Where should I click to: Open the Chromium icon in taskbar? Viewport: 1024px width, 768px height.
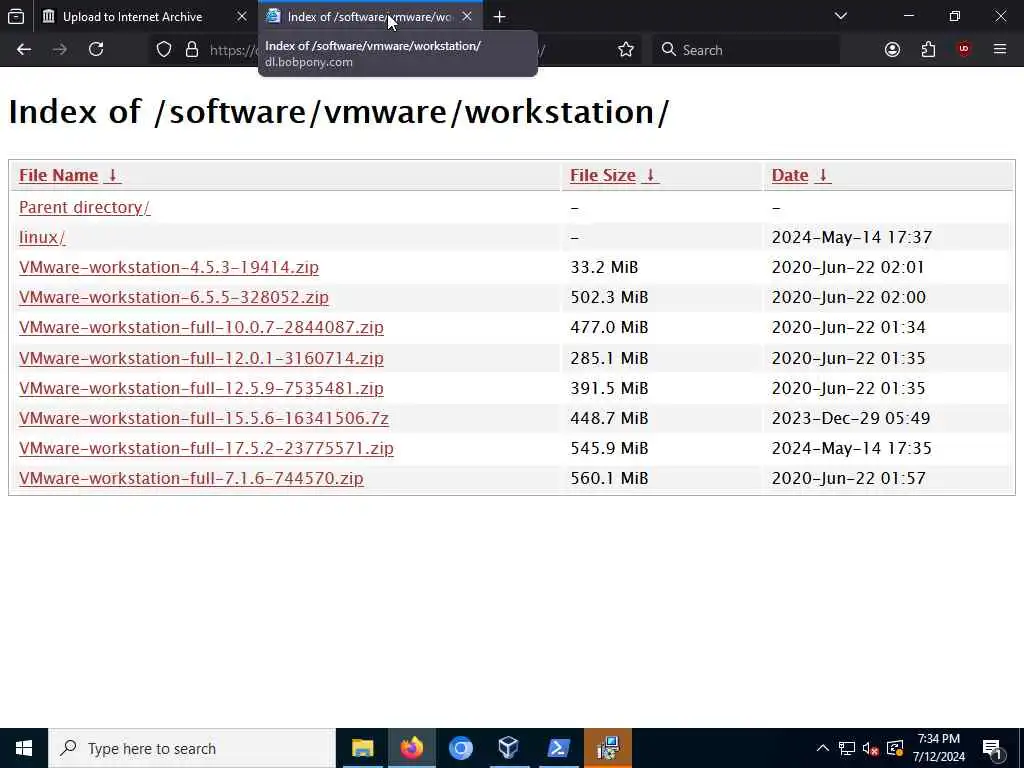460,748
